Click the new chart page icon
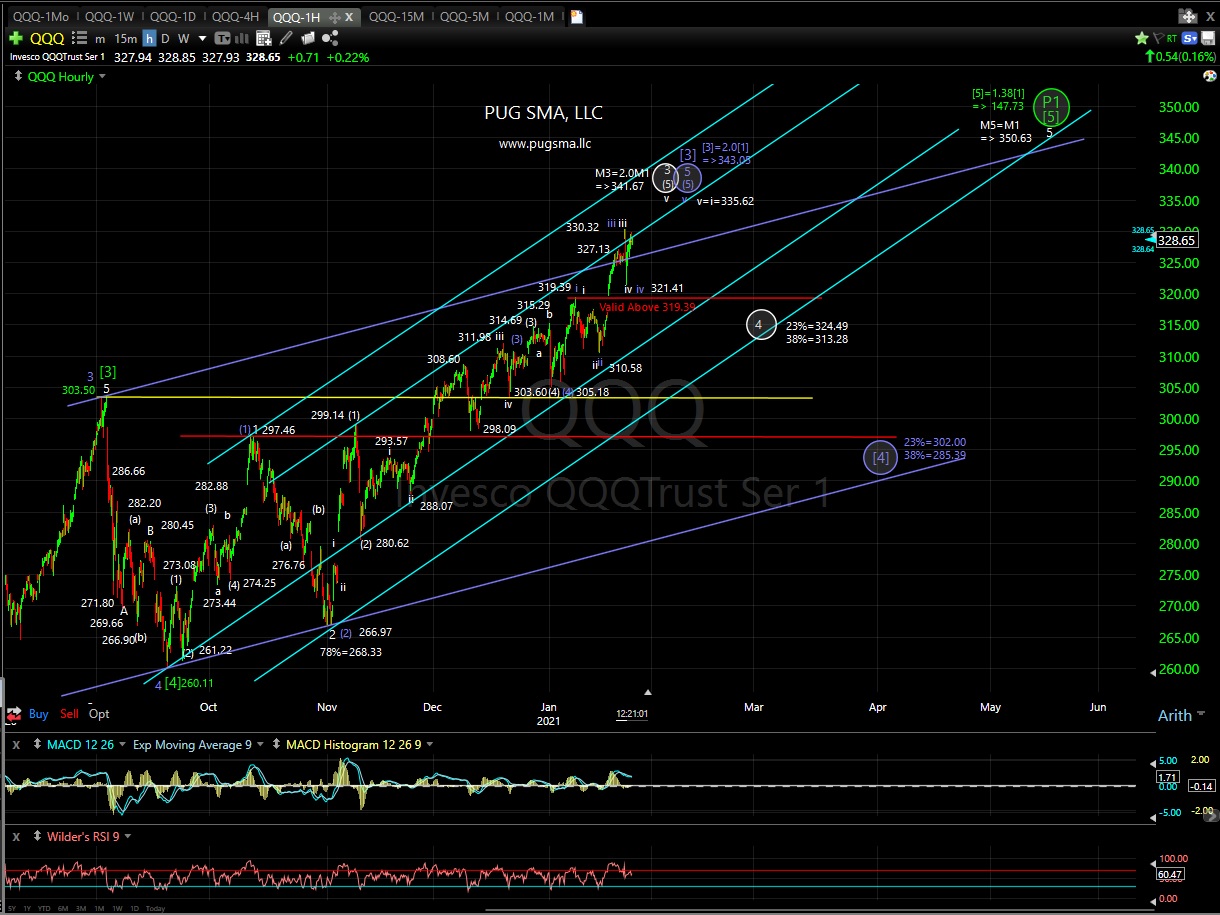Screen dimensions: 1220x915 pyautogui.click(x=577, y=16)
